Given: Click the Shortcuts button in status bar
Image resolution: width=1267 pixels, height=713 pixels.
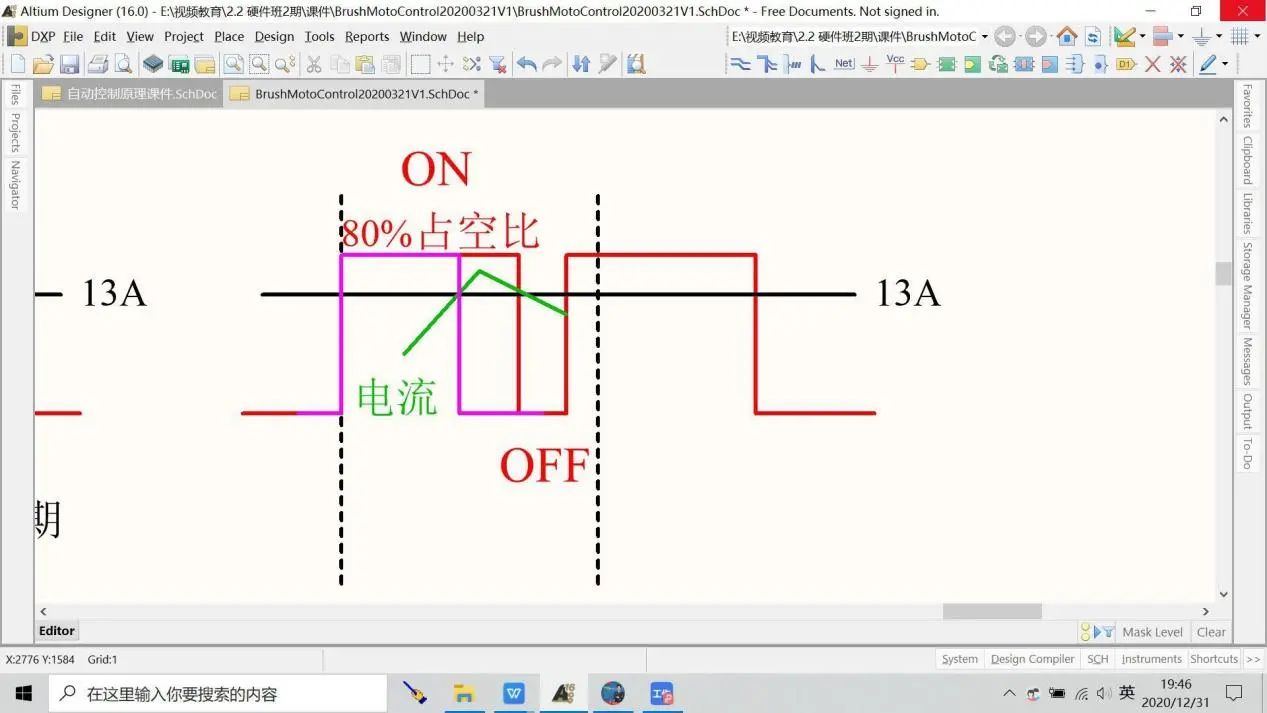Looking at the screenshot, I should click(1214, 659).
